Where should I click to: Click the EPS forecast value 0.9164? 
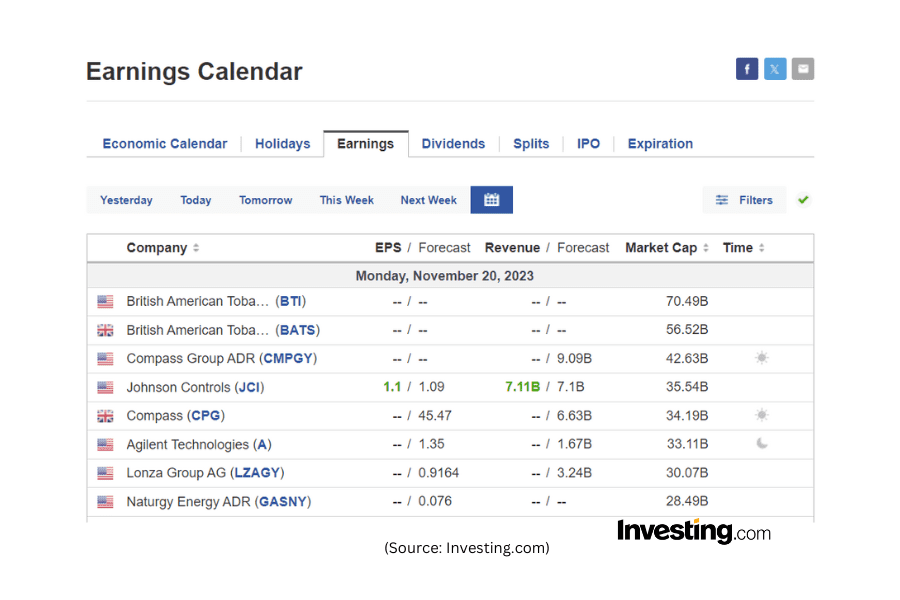pyautogui.click(x=439, y=473)
